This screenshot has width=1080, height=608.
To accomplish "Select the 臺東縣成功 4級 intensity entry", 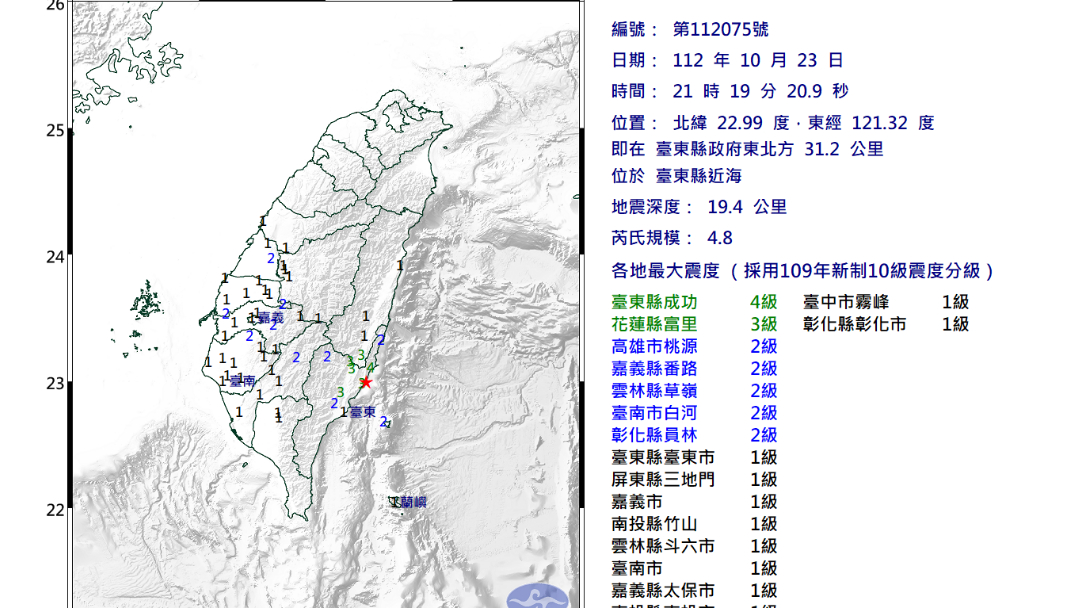I will pos(694,302).
